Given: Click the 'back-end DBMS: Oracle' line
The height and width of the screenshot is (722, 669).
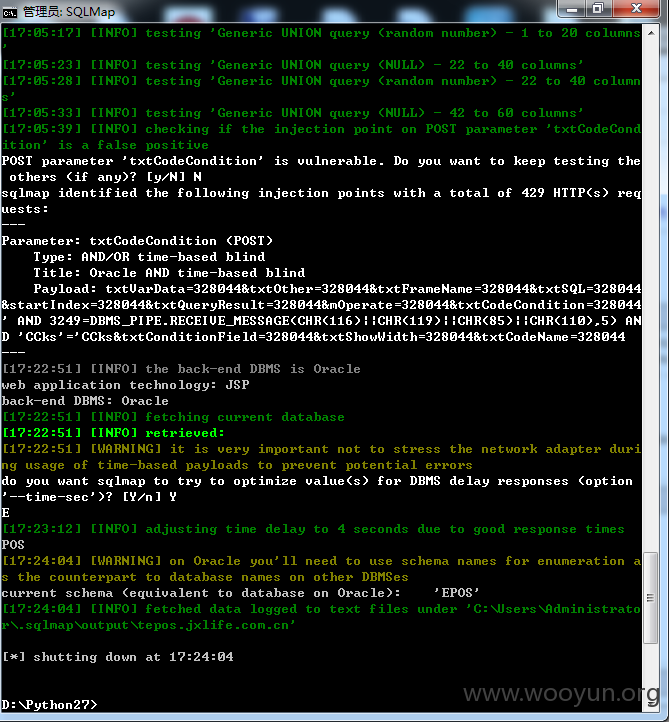Looking at the screenshot, I should pyautogui.click(x=85, y=401).
